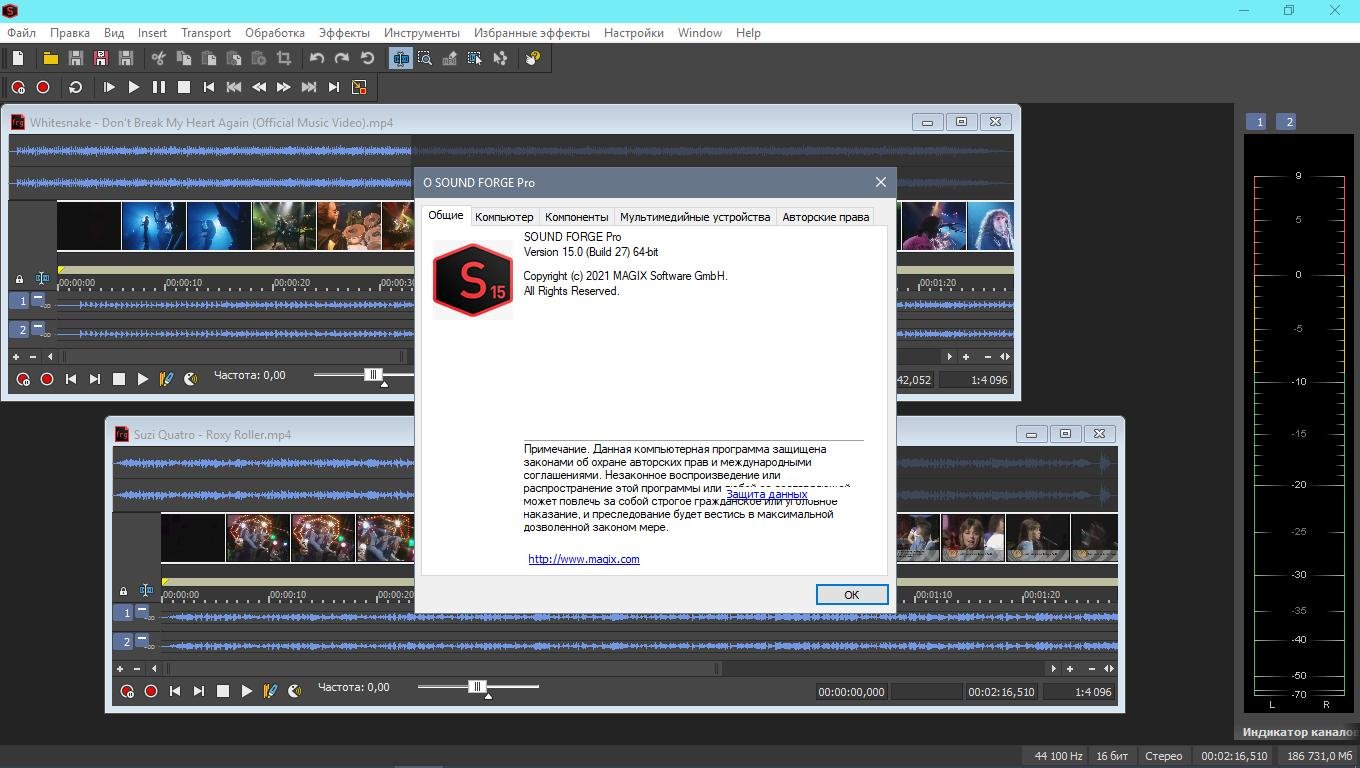Toggle the lock icon in Suzi Quatro window
1360x768 pixels.
(x=124, y=591)
